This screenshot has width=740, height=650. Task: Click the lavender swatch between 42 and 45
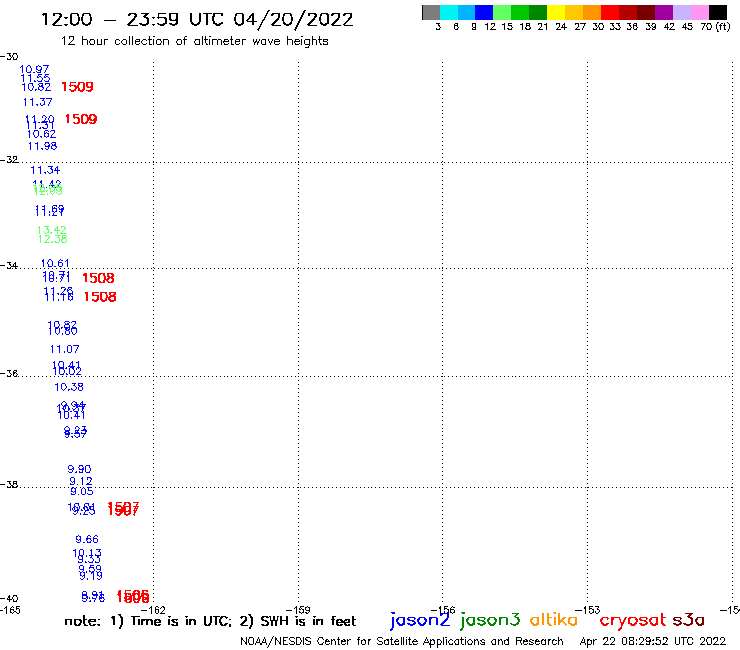pos(681,12)
